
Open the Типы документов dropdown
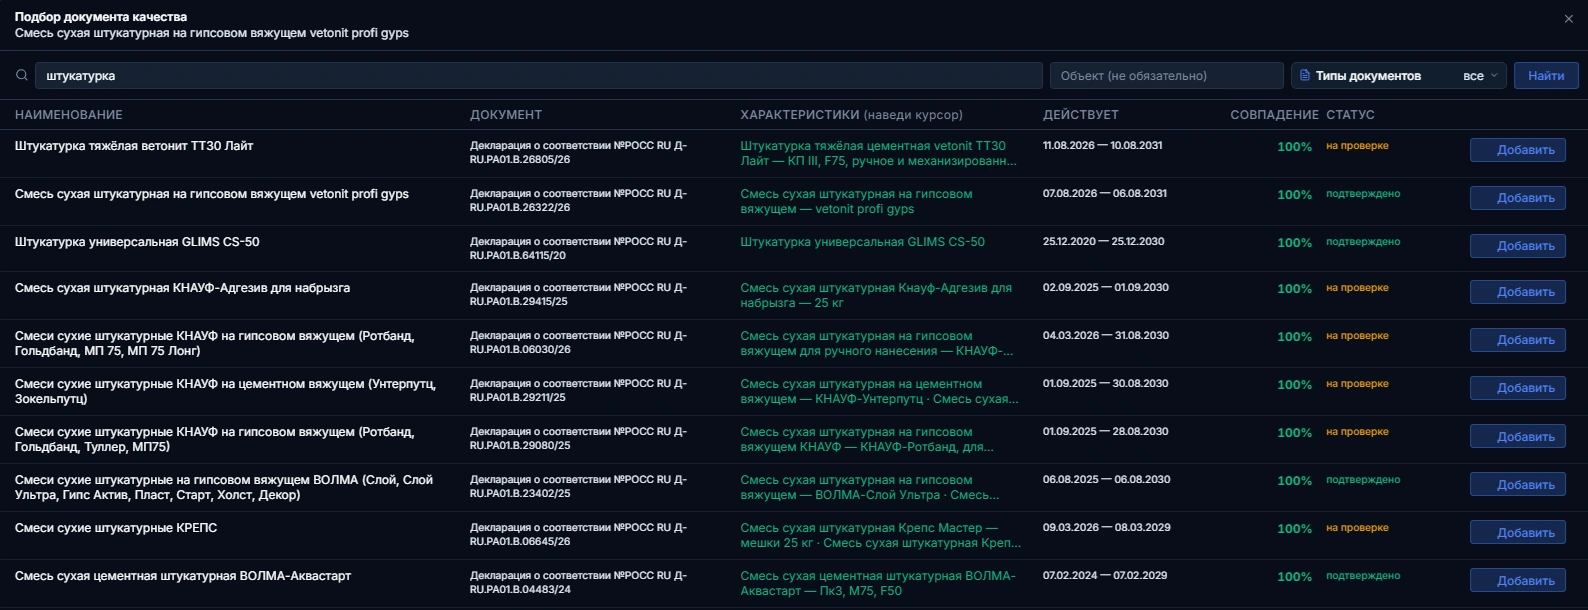coord(1398,76)
